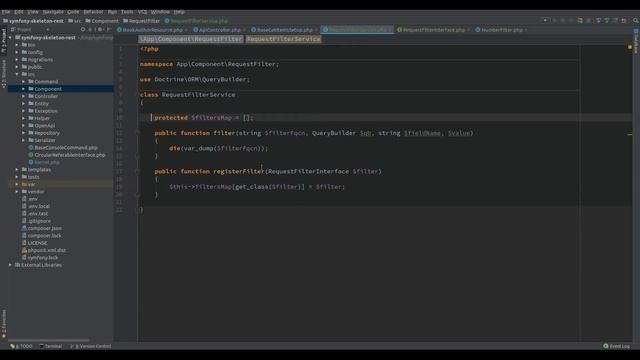Open the Tools menu
The height and width of the screenshot is (360, 640).
tap(127, 12)
